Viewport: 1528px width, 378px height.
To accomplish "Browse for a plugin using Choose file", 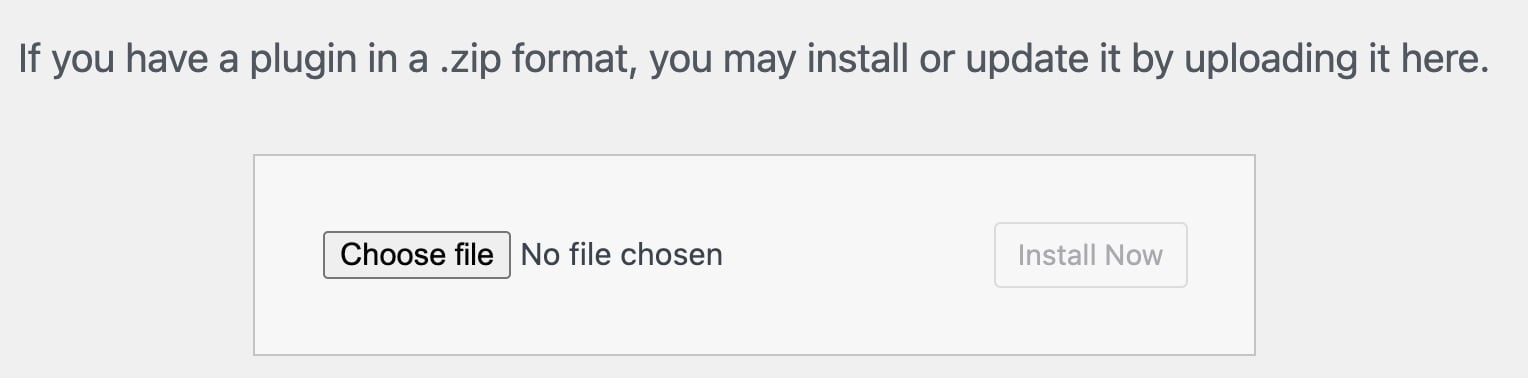I will (x=416, y=255).
